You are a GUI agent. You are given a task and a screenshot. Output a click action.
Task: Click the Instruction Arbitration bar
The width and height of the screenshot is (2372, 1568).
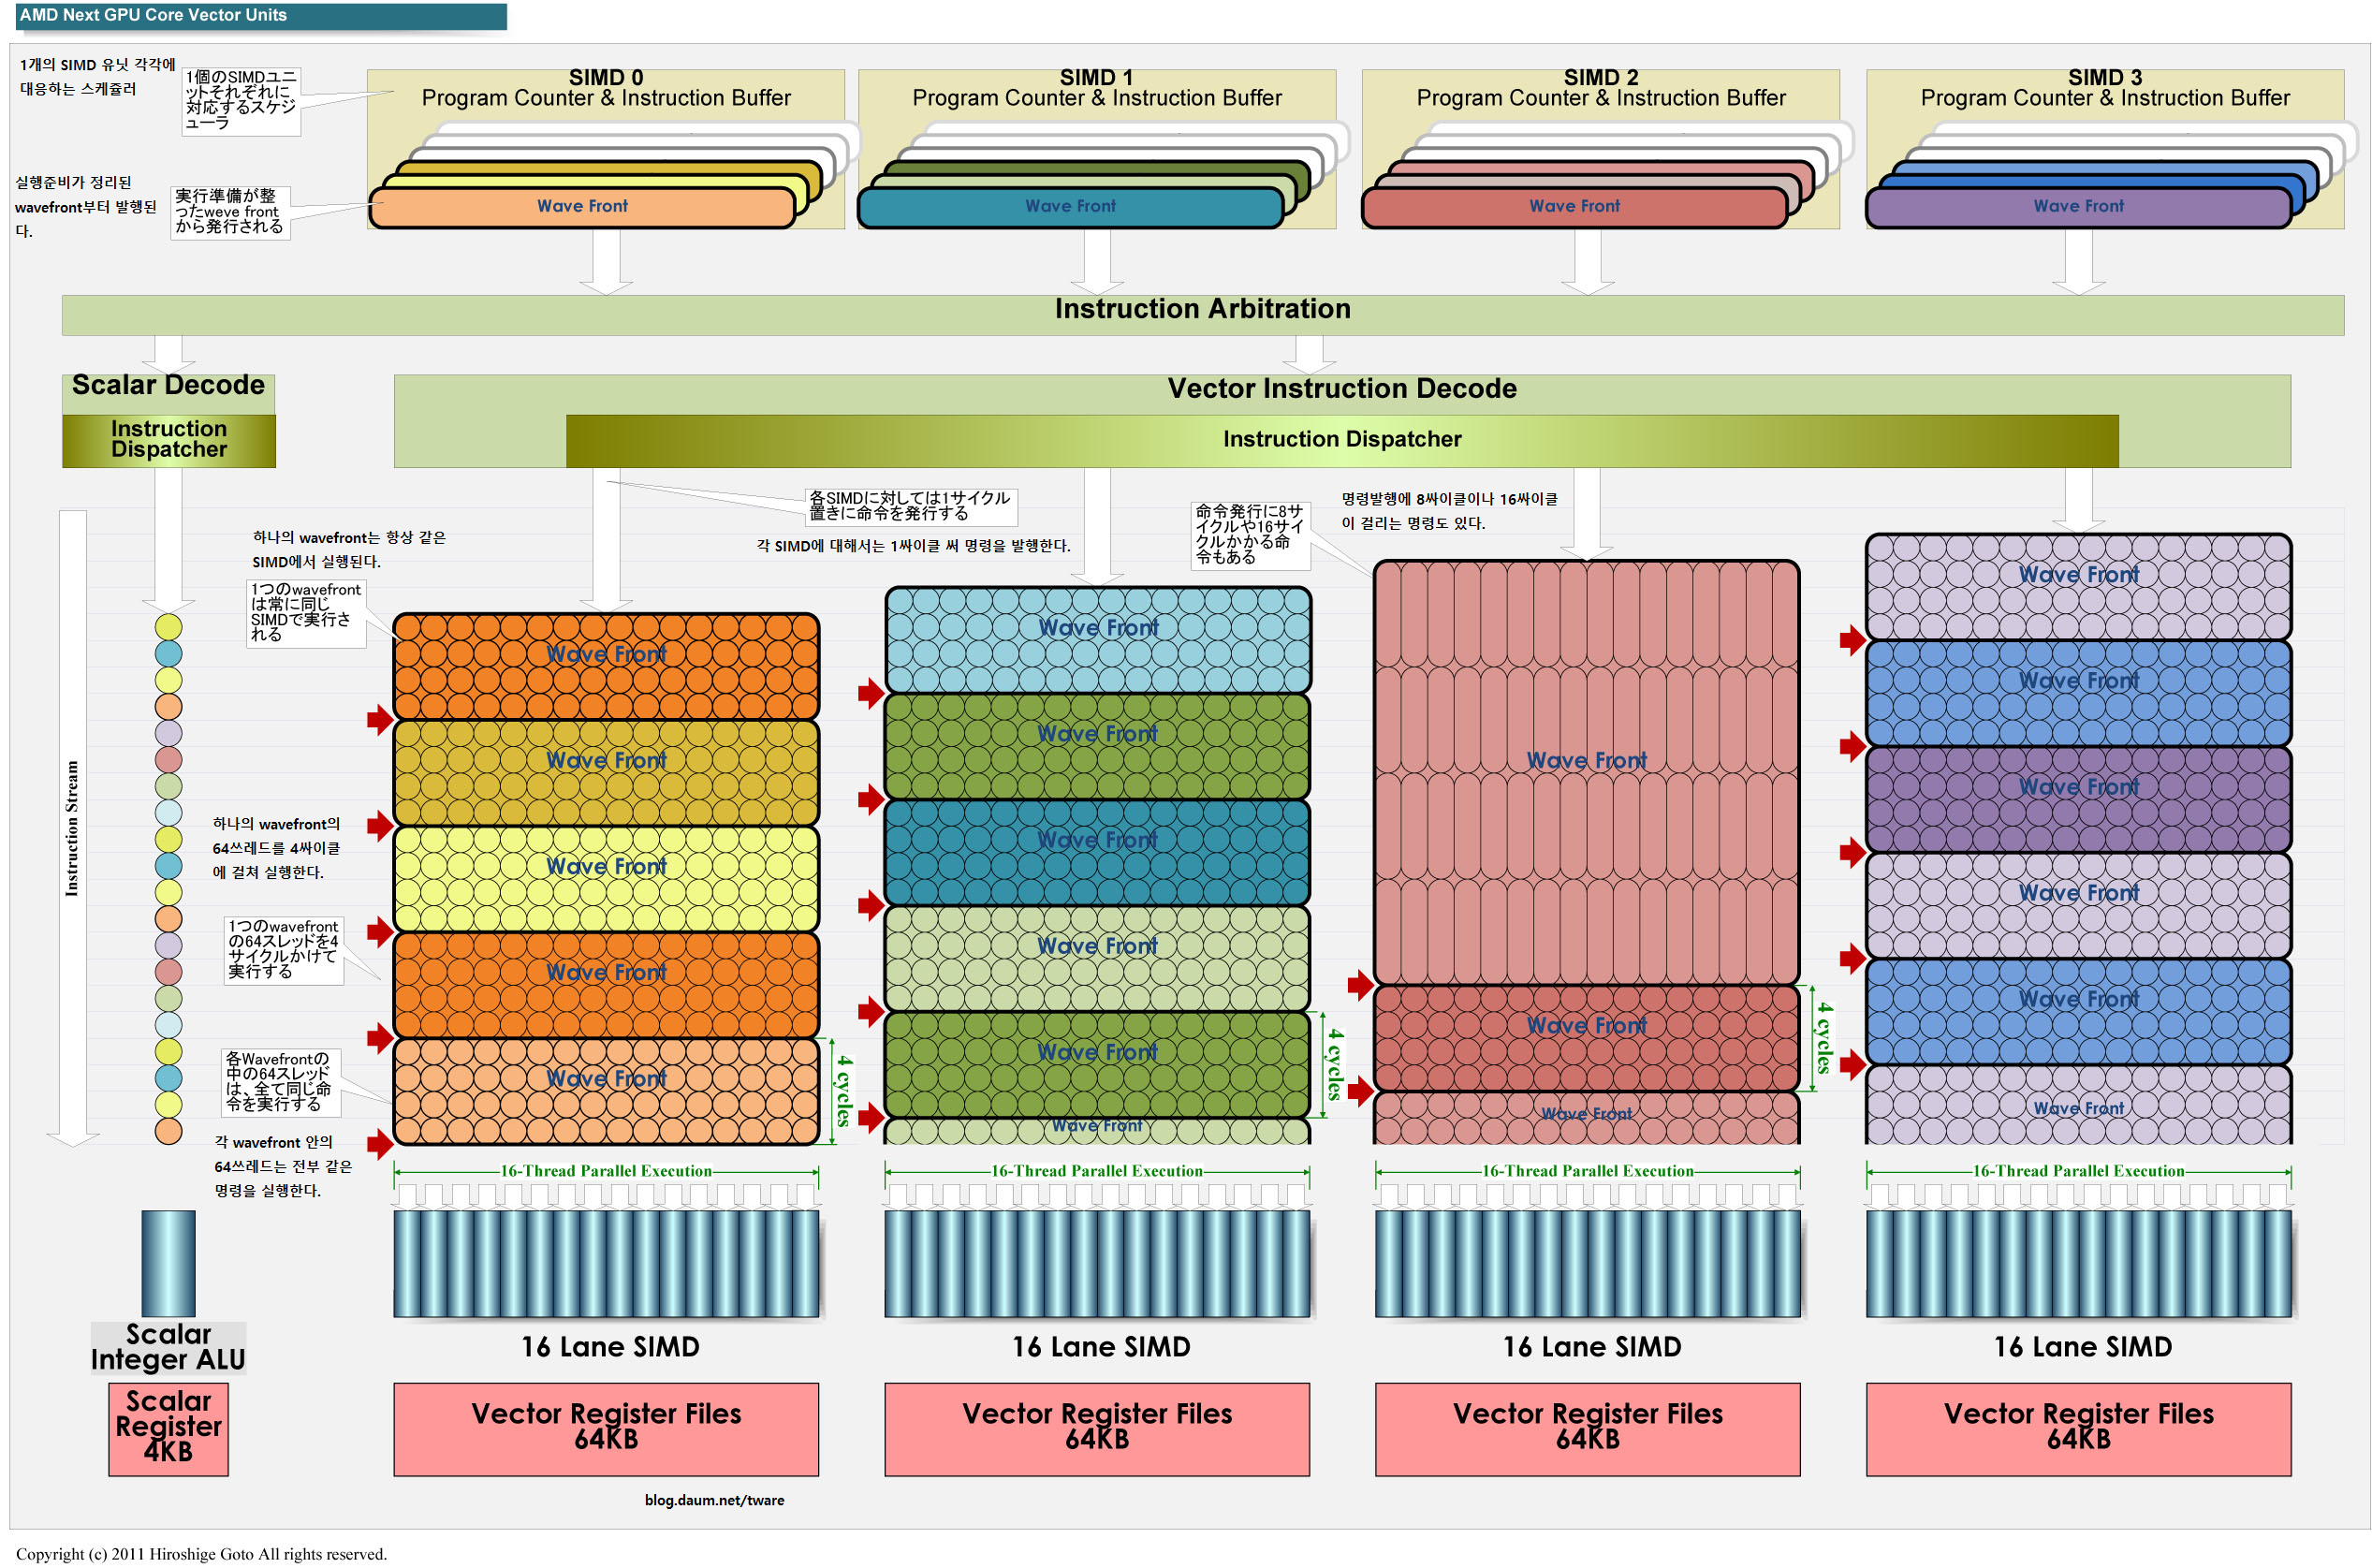(1201, 310)
